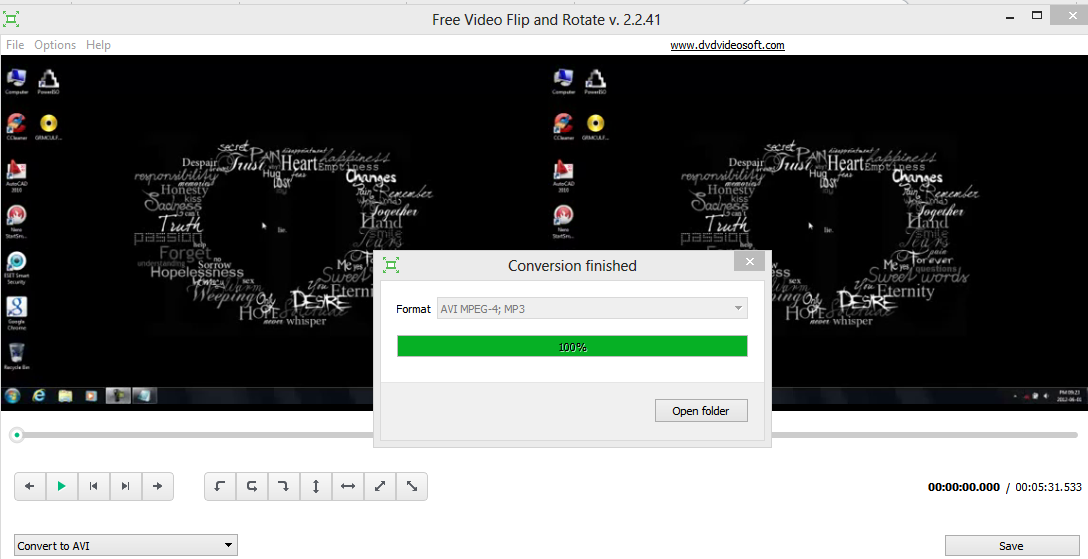The height and width of the screenshot is (559, 1088).
Task: Open the Format AVI MPEG-4; MP3 combo box
Action: pyautogui.click(x=592, y=309)
